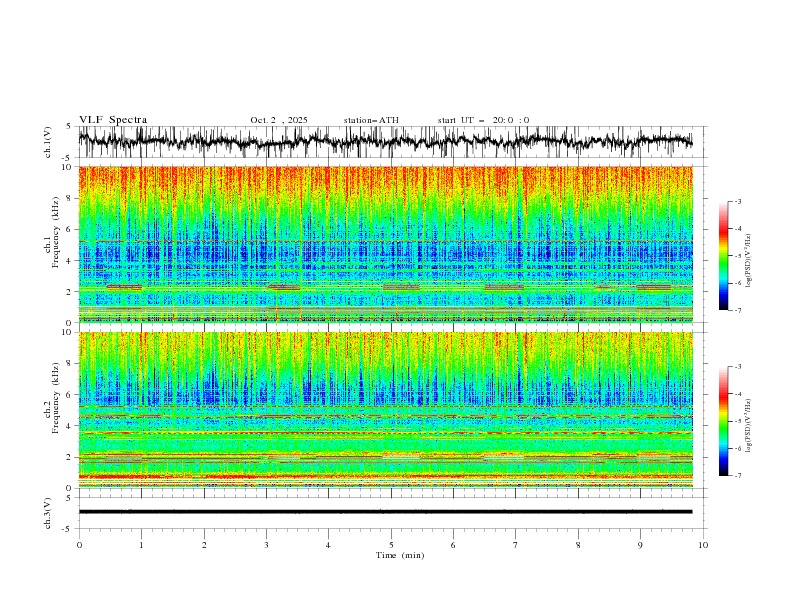
Task: Click time axis tick label "3"
Action: click(266, 545)
